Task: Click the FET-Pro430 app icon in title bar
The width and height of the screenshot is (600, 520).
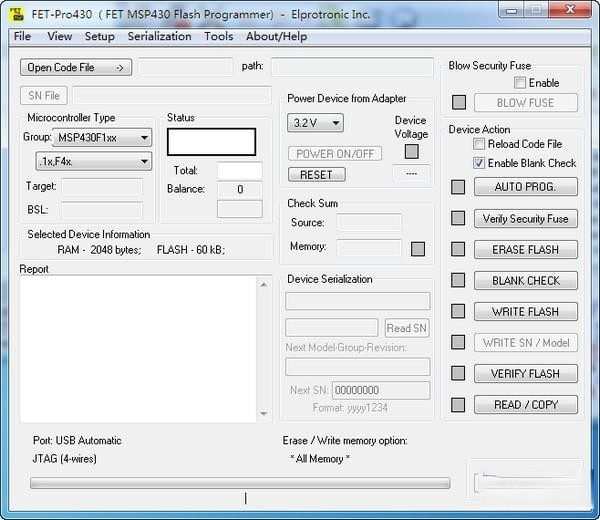Action: tap(17, 14)
